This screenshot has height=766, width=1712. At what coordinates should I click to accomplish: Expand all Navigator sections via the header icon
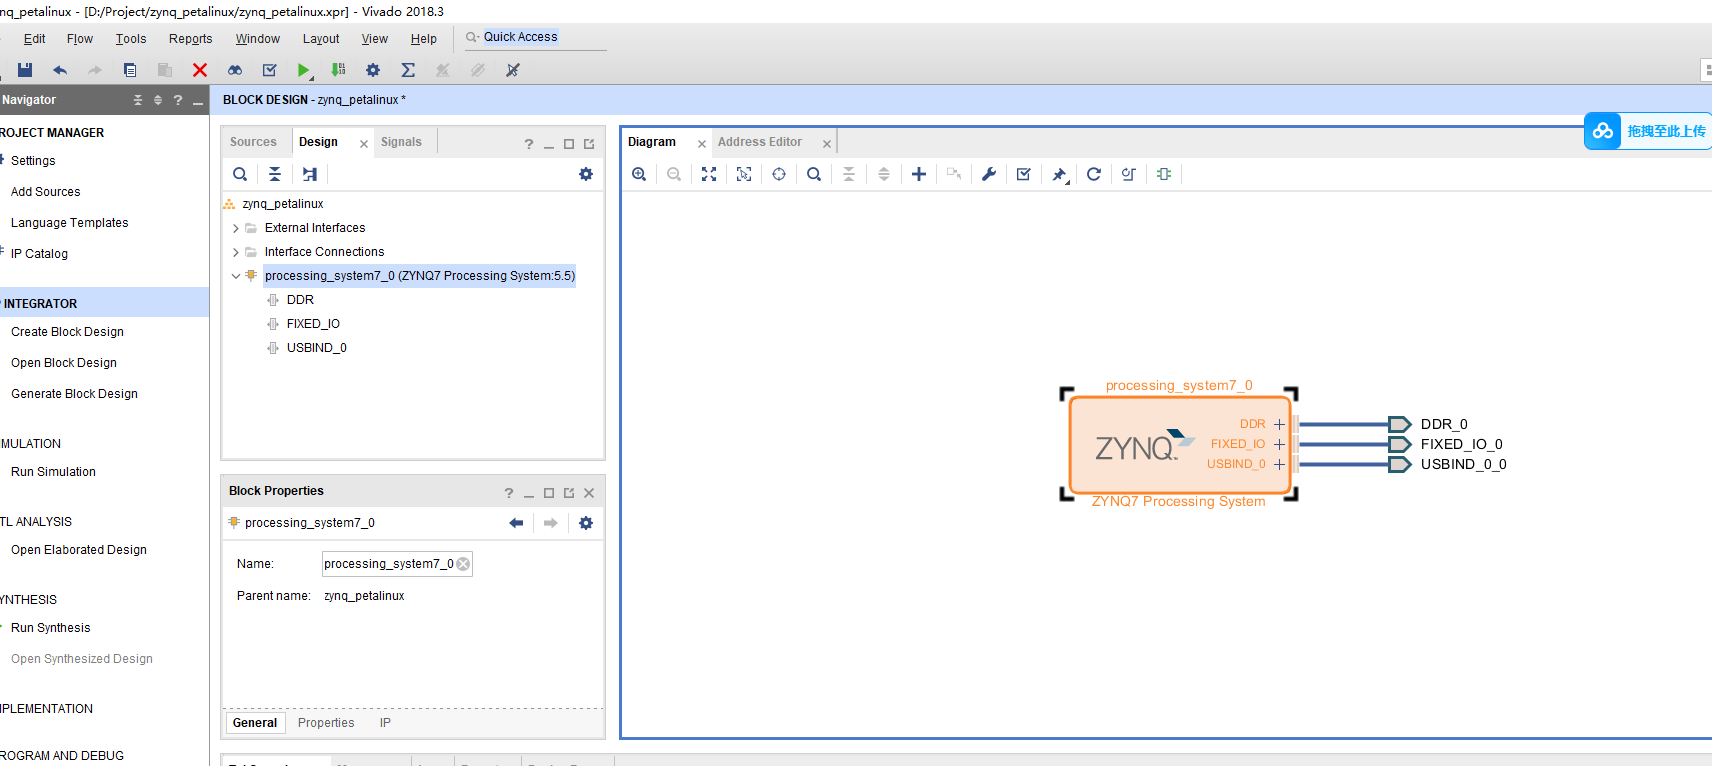tap(158, 100)
